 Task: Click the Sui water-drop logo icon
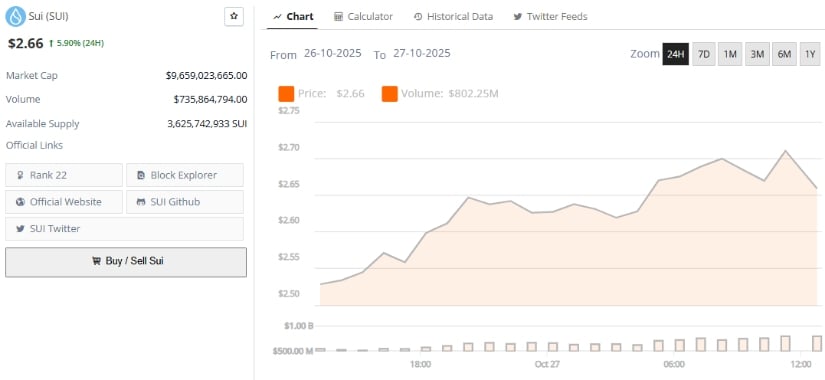(x=15, y=16)
